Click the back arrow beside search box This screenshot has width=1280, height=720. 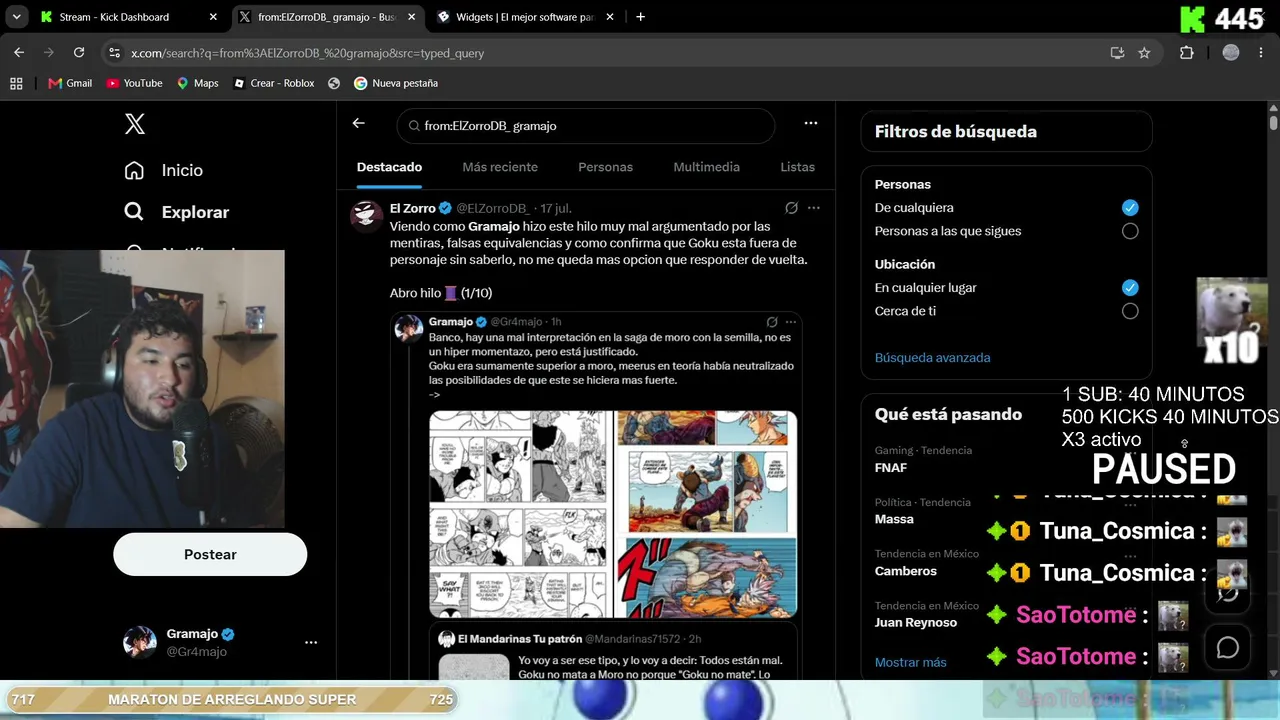[358, 123]
